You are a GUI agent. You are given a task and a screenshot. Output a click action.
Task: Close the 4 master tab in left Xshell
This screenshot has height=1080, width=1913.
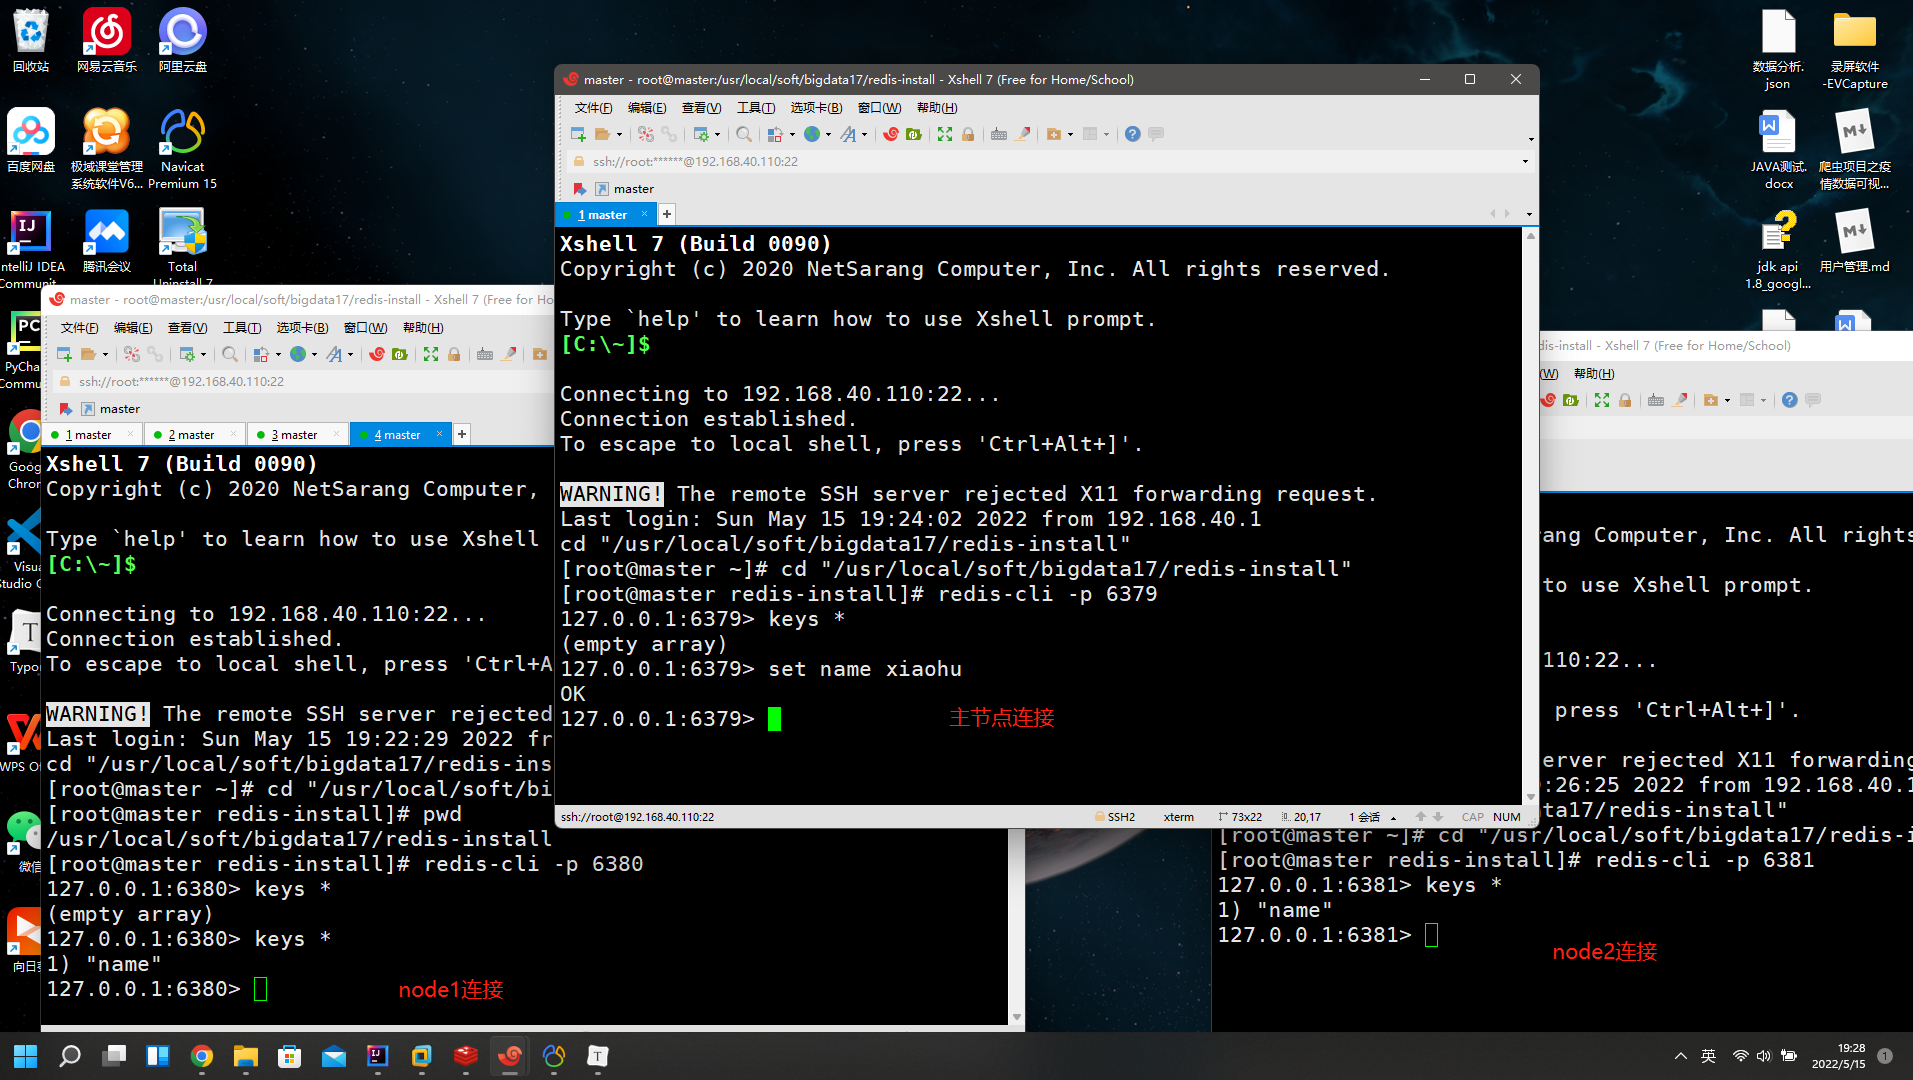(439, 434)
